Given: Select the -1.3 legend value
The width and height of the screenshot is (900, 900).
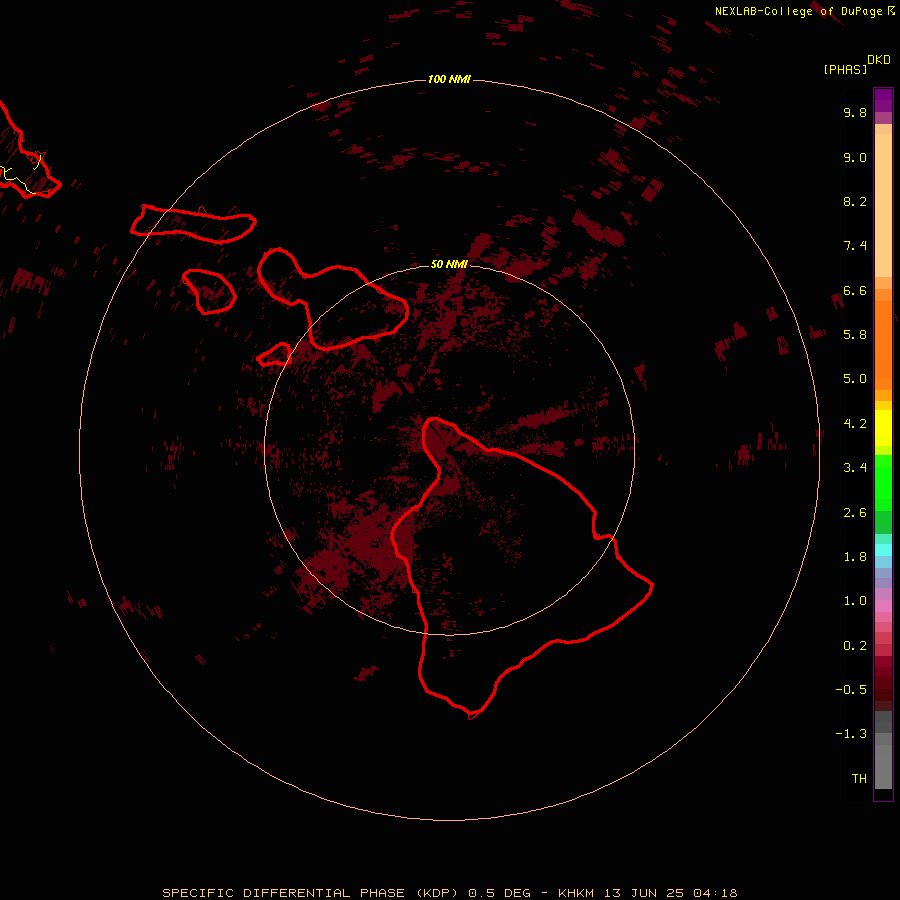Looking at the screenshot, I should coord(851,734).
